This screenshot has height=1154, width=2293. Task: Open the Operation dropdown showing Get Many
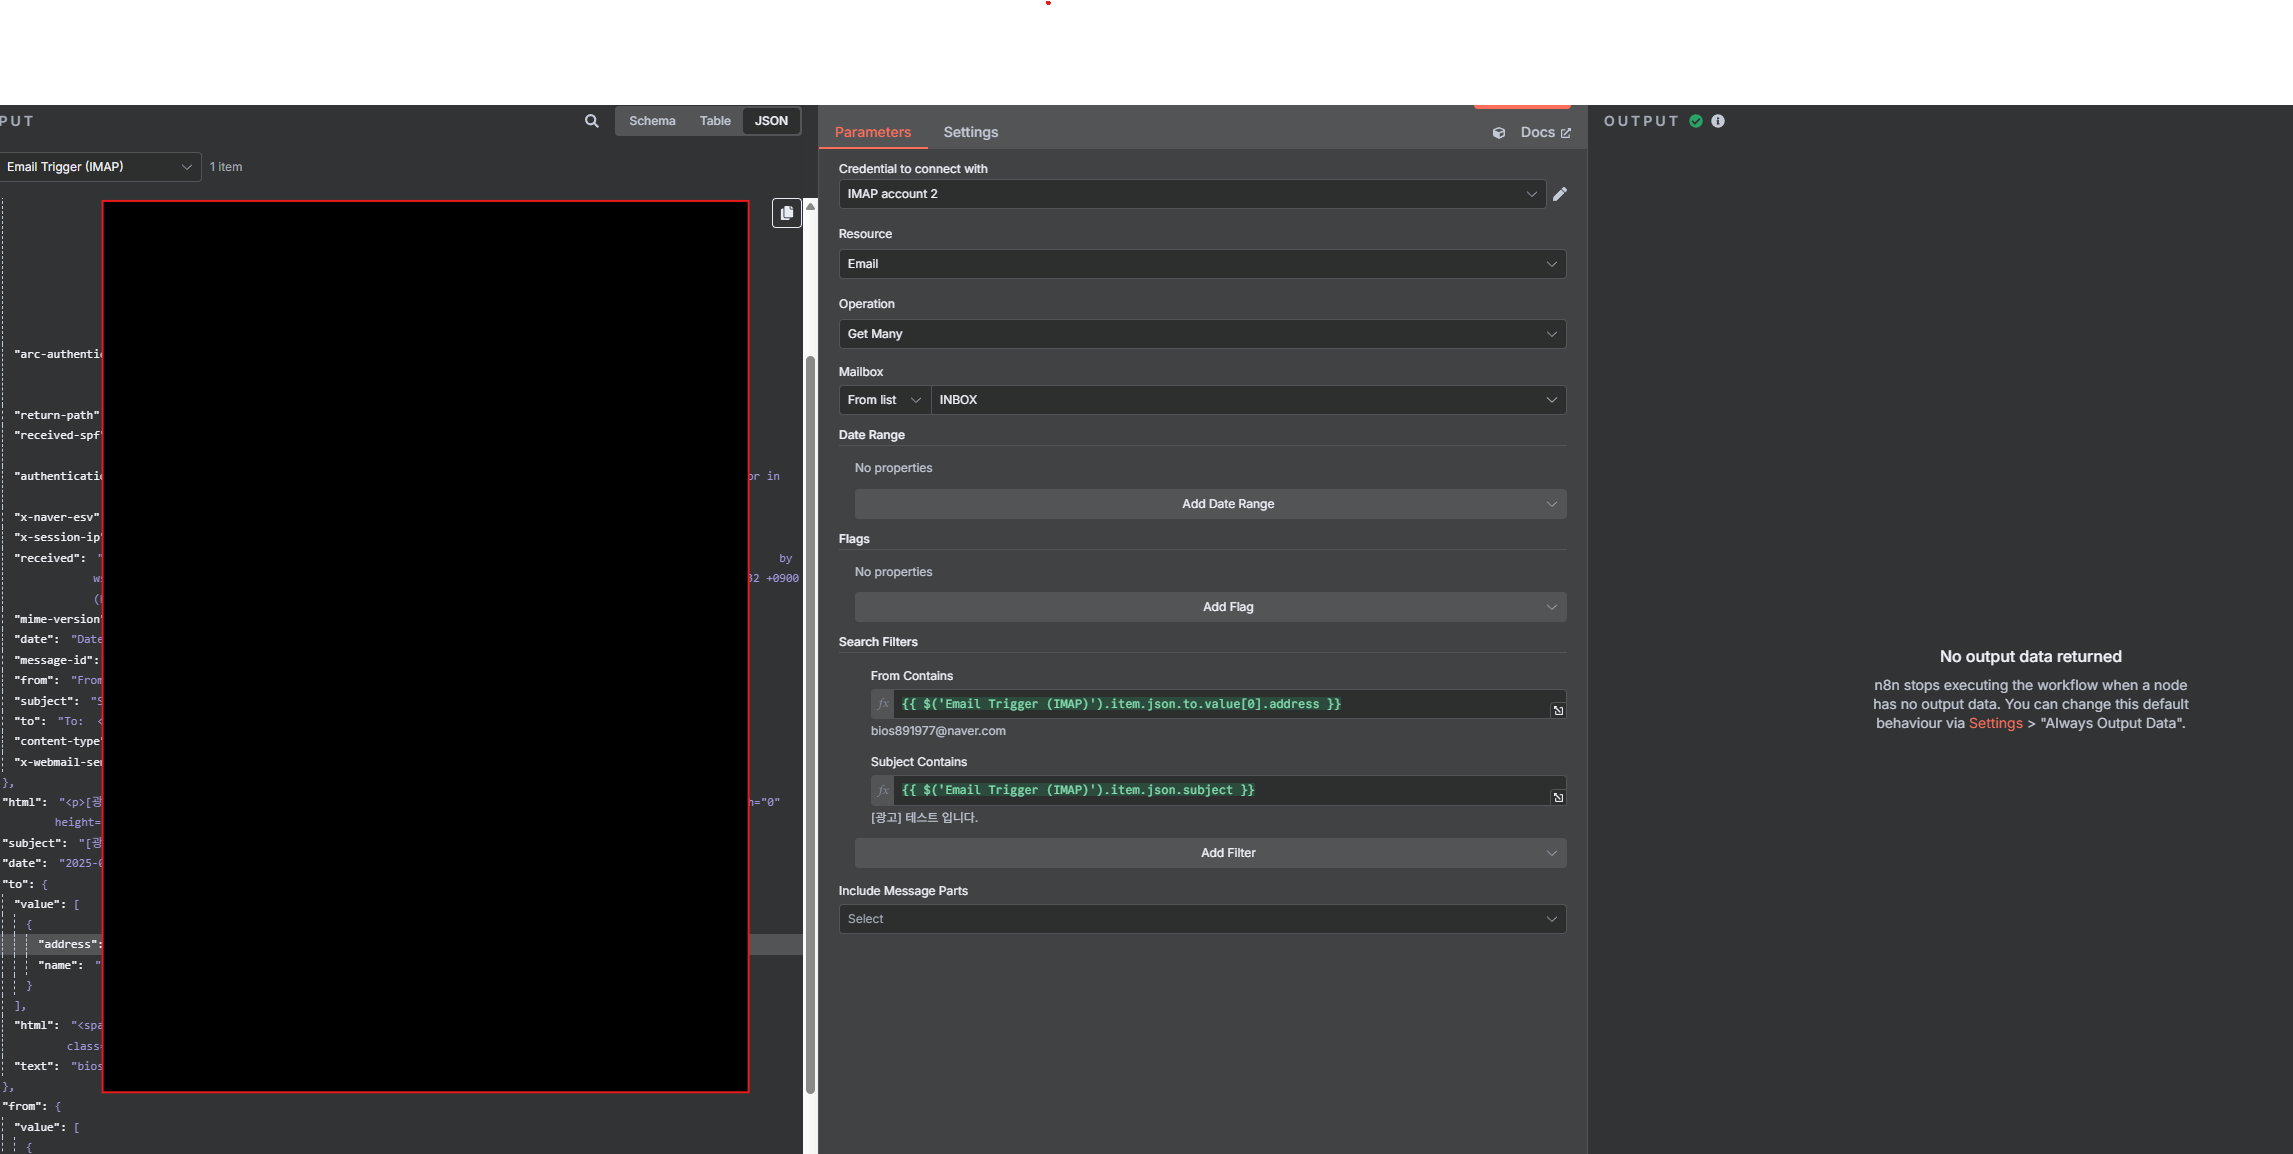(1202, 334)
